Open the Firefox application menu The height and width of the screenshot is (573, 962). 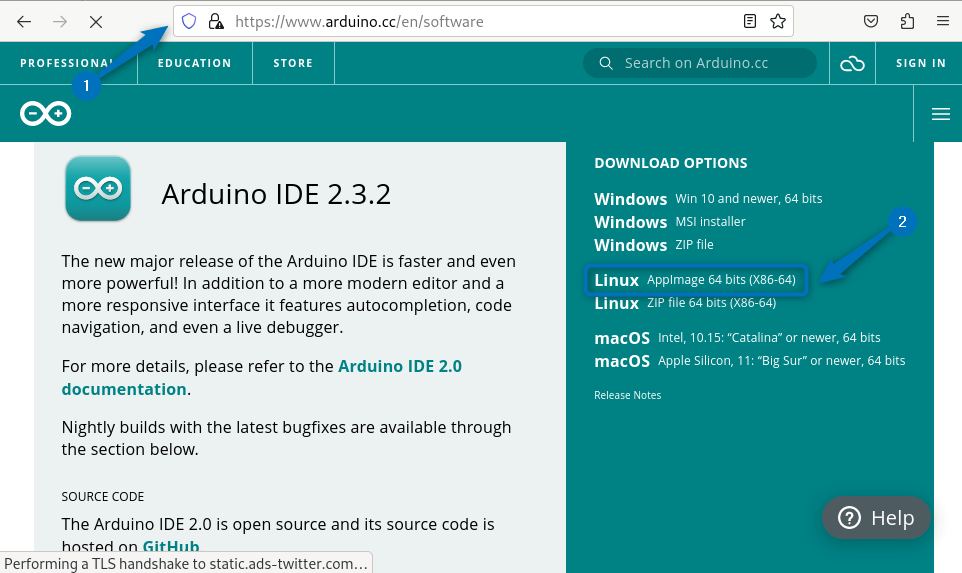coord(943,21)
